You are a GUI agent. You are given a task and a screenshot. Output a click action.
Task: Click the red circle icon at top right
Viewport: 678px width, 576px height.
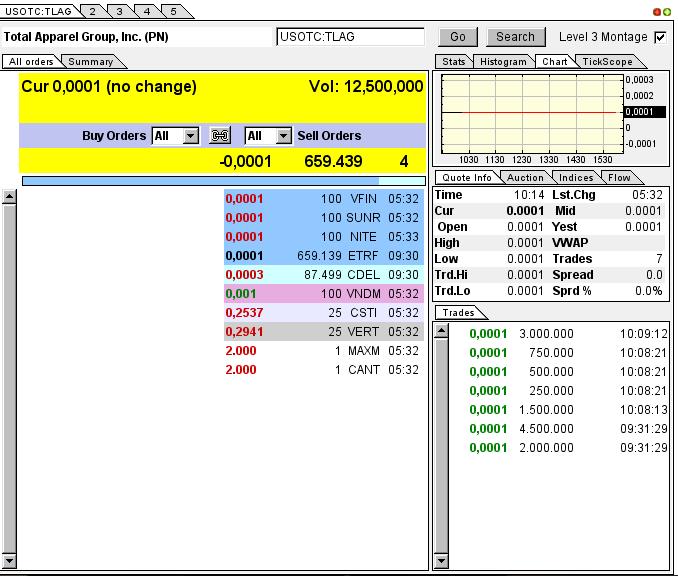(657, 11)
